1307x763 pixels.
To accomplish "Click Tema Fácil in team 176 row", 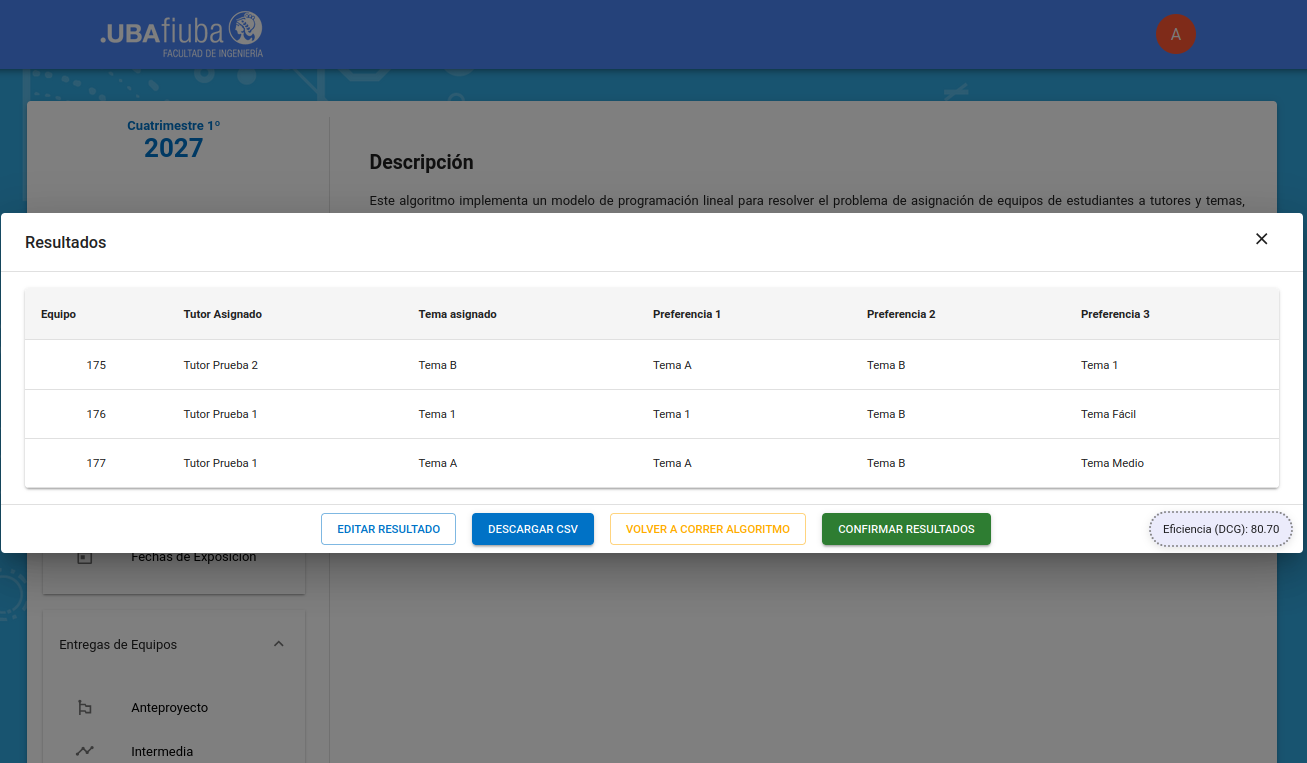I will pyautogui.click(x=1108, y=414).
